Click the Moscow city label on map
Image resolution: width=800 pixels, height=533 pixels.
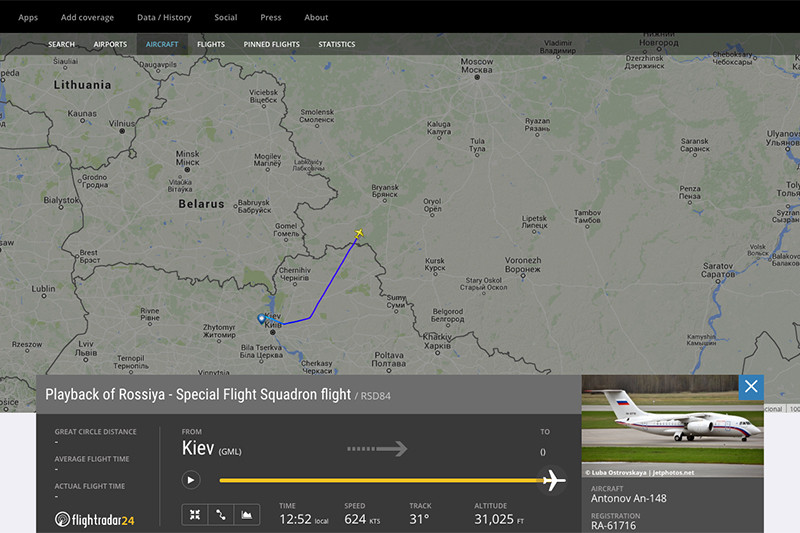coord(477,65)
